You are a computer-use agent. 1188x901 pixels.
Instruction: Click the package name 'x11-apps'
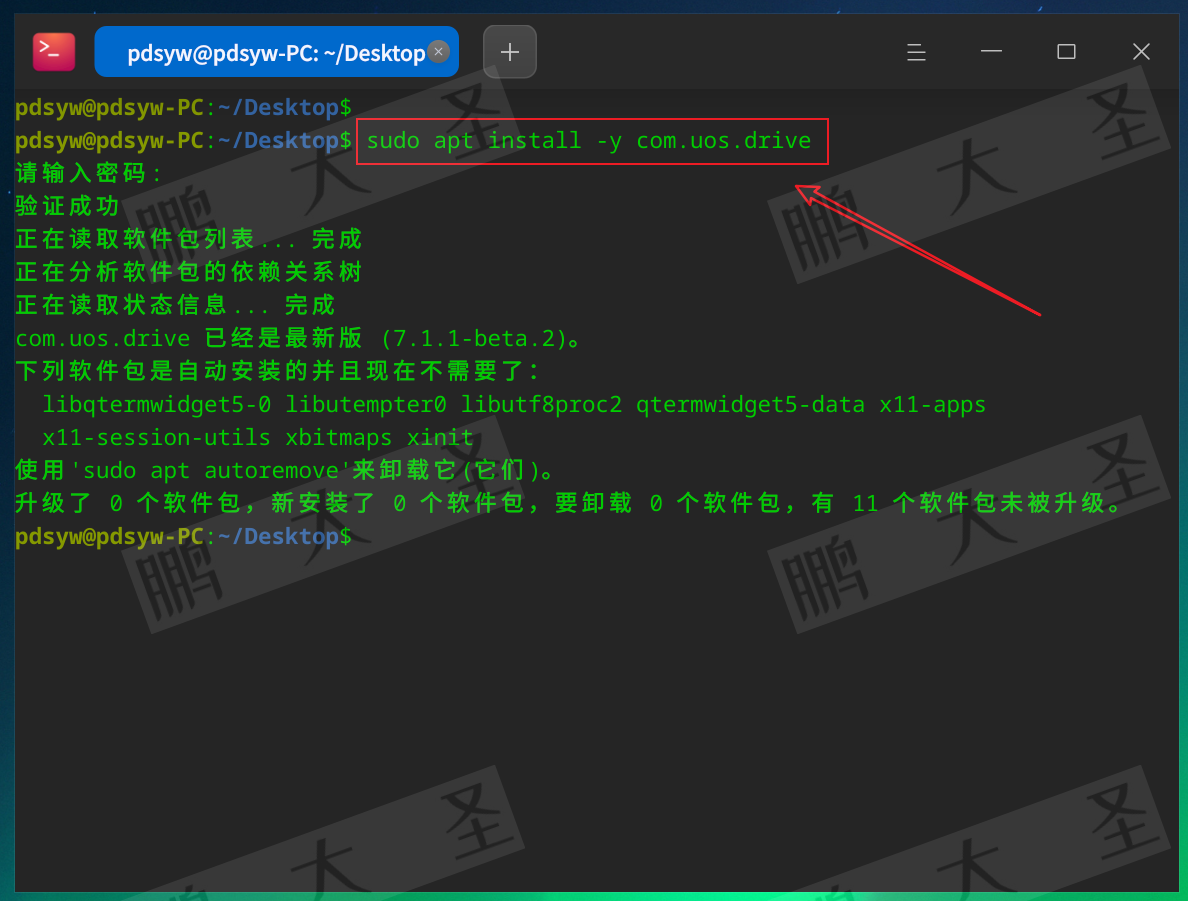(933, 405)
